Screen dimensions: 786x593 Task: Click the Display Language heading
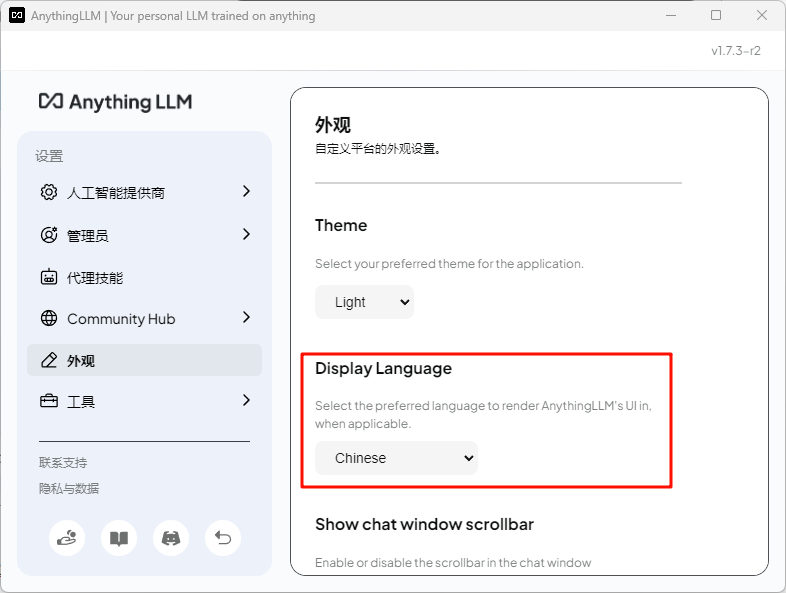coord(383,369)
